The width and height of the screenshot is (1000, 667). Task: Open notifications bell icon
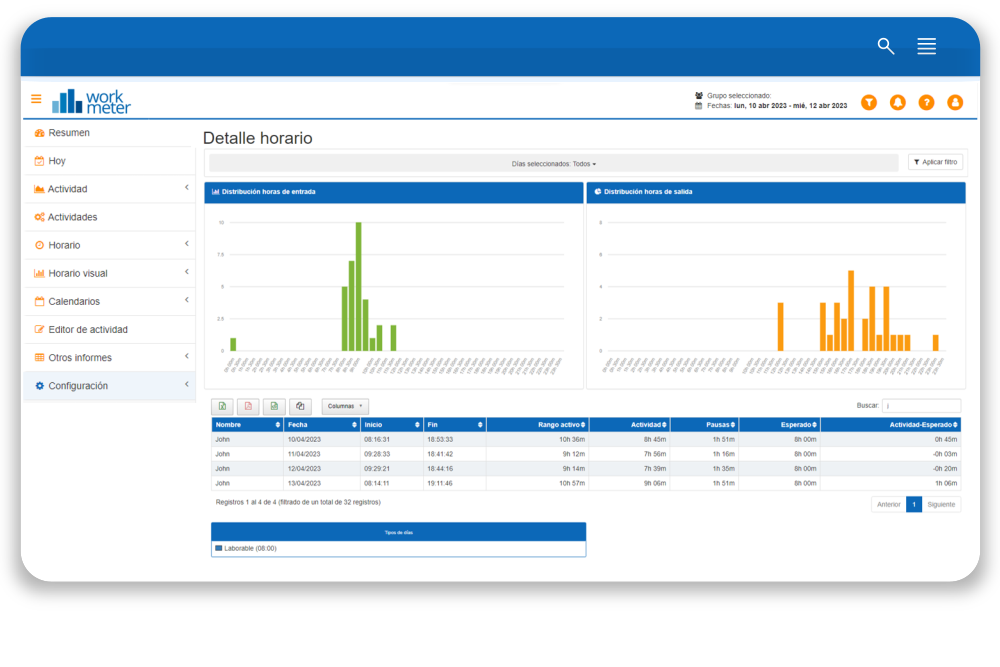[x=897, y=102]
